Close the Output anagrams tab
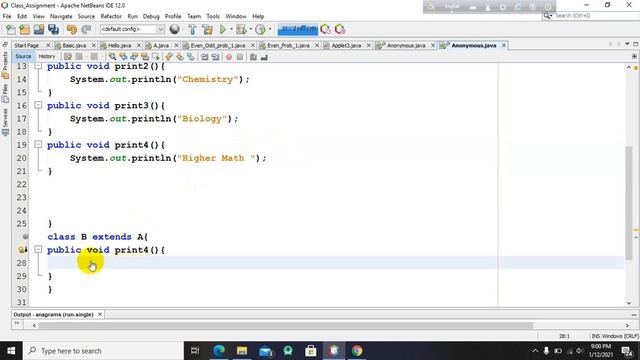The width and height of the screenshot is (640, 360). click(x=100, y=314)
